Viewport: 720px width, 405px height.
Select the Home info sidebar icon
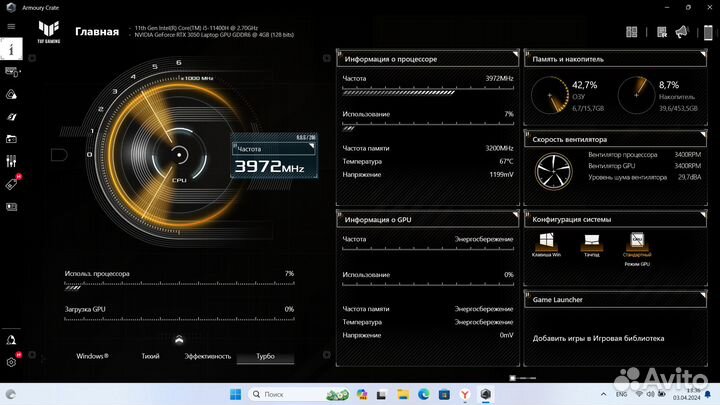(11, 49)
